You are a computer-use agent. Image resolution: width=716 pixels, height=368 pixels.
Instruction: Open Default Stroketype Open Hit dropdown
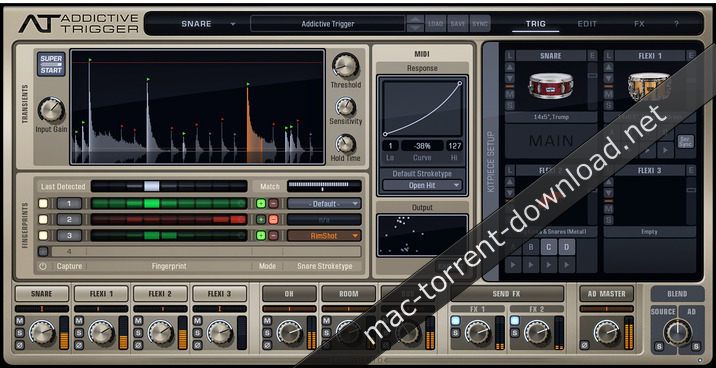[x=422, y=185]
